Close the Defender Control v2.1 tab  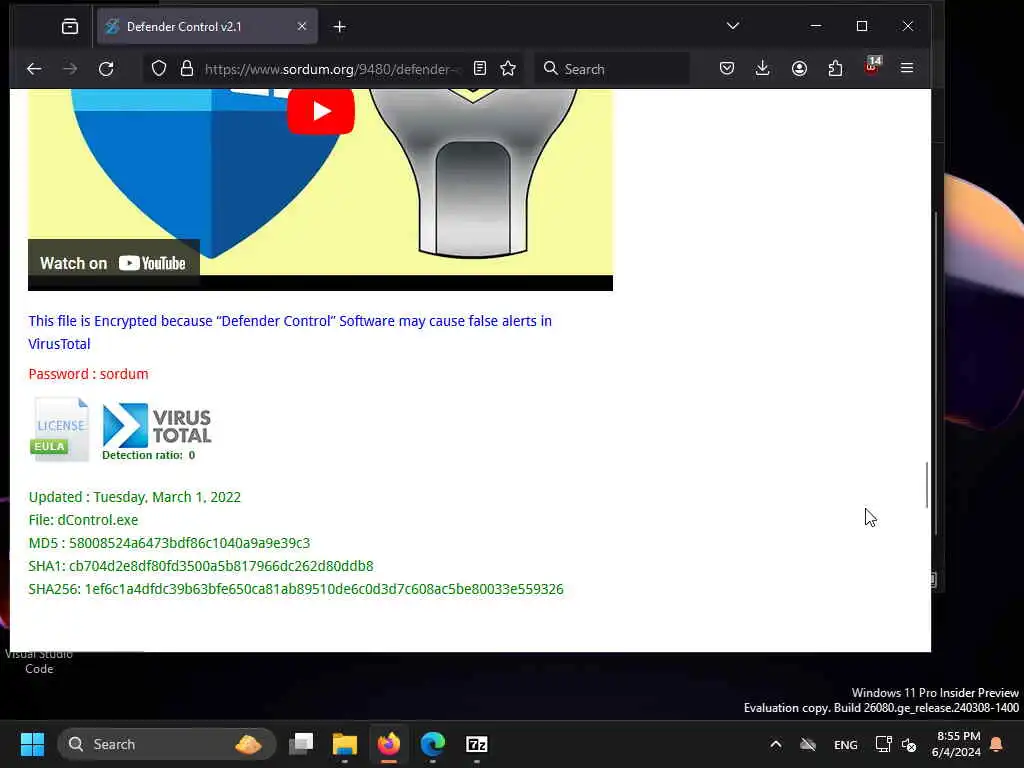pyautogui.click(x=302, y=26)
